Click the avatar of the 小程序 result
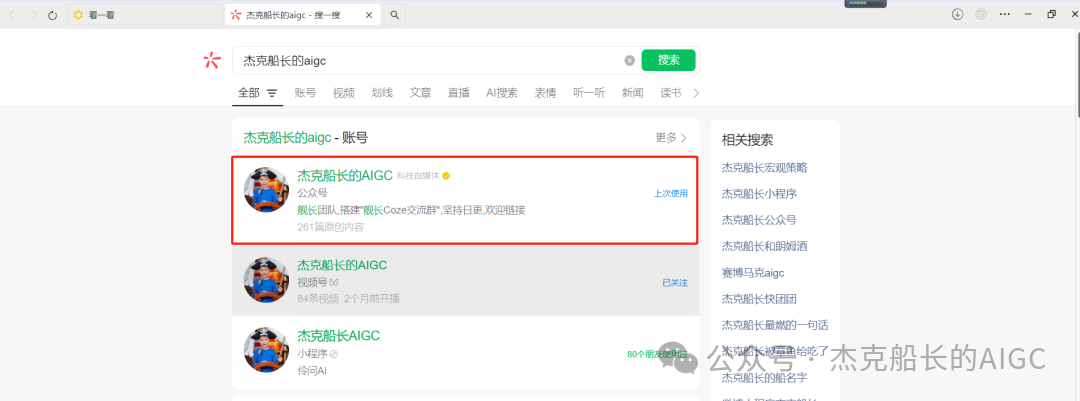The height and width of the screenshot is (401, 1080). pyautogui.click(x=265, y=350)
